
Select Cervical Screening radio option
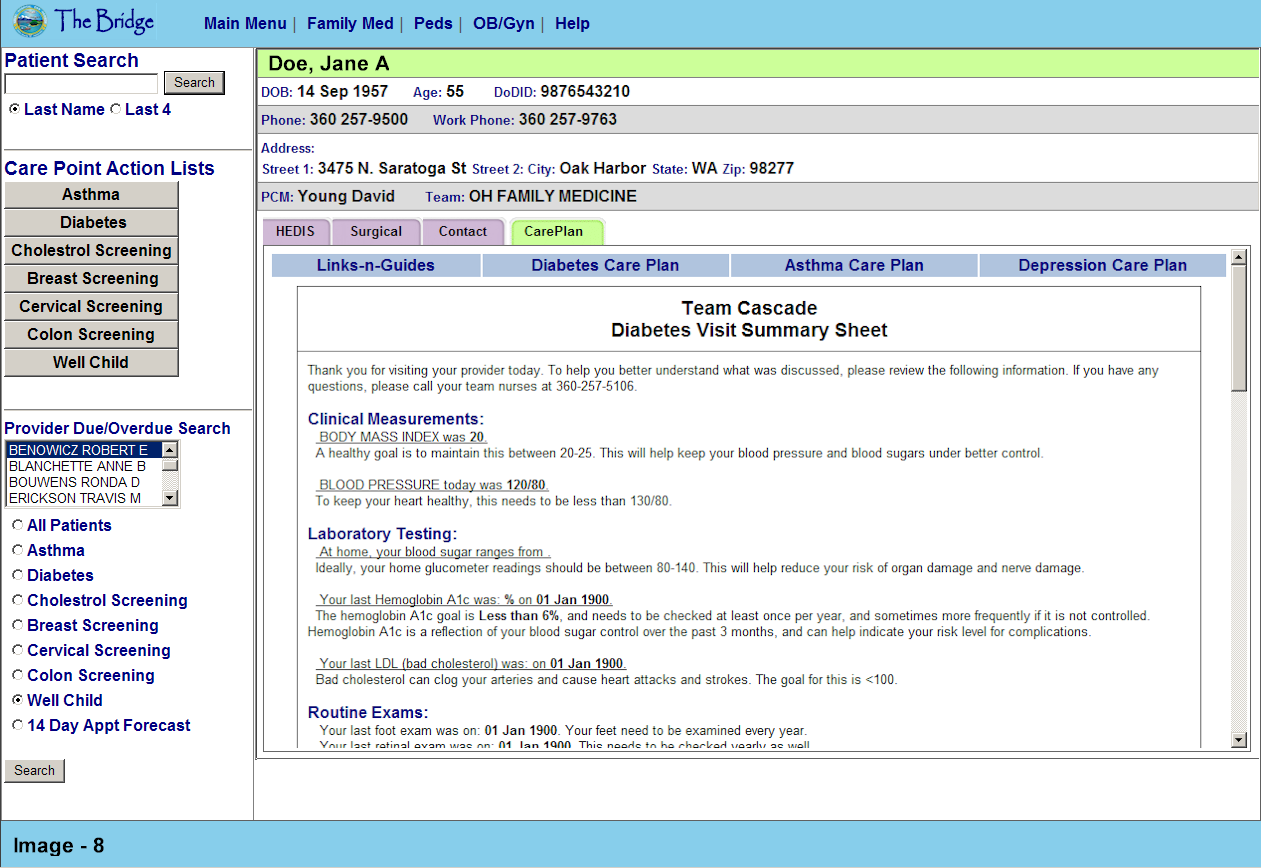click(x=17, y=650)
